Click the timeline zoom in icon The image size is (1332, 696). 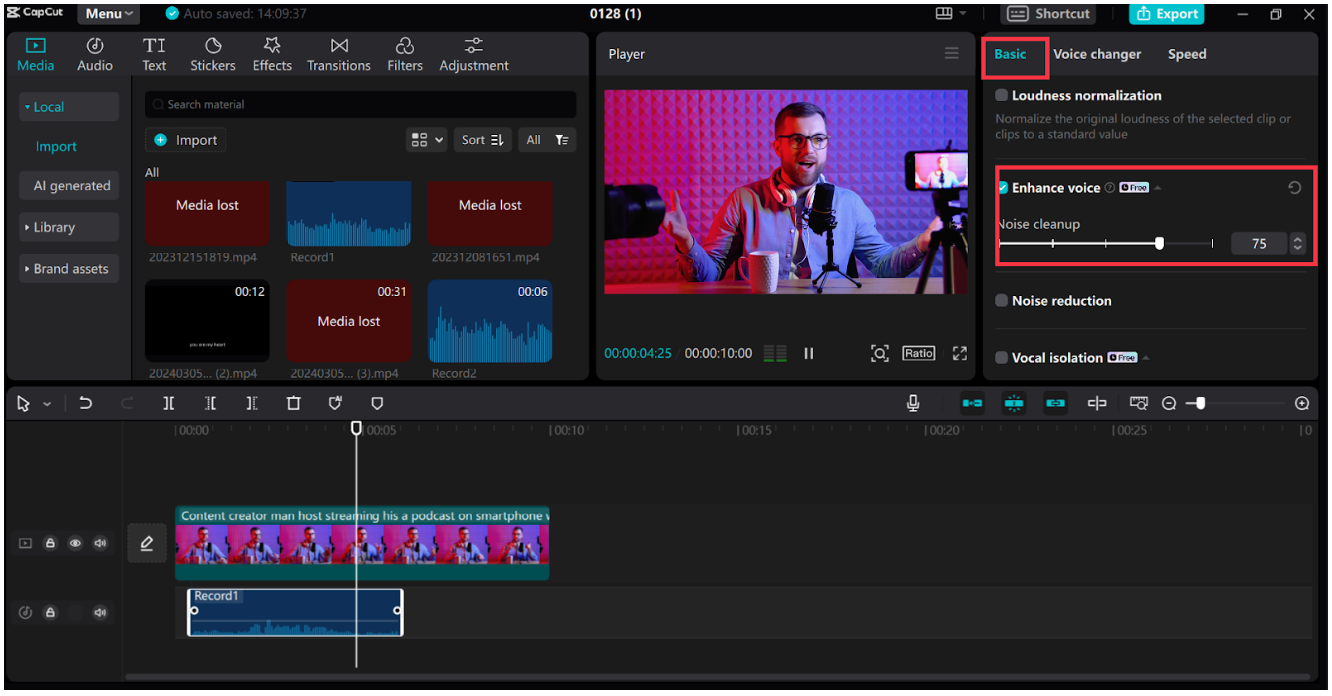point(1302,403)
